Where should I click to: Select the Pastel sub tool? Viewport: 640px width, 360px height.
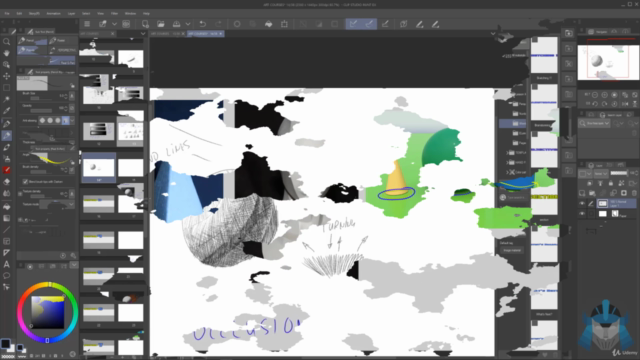pyautogui.click(x=62, y=40)
